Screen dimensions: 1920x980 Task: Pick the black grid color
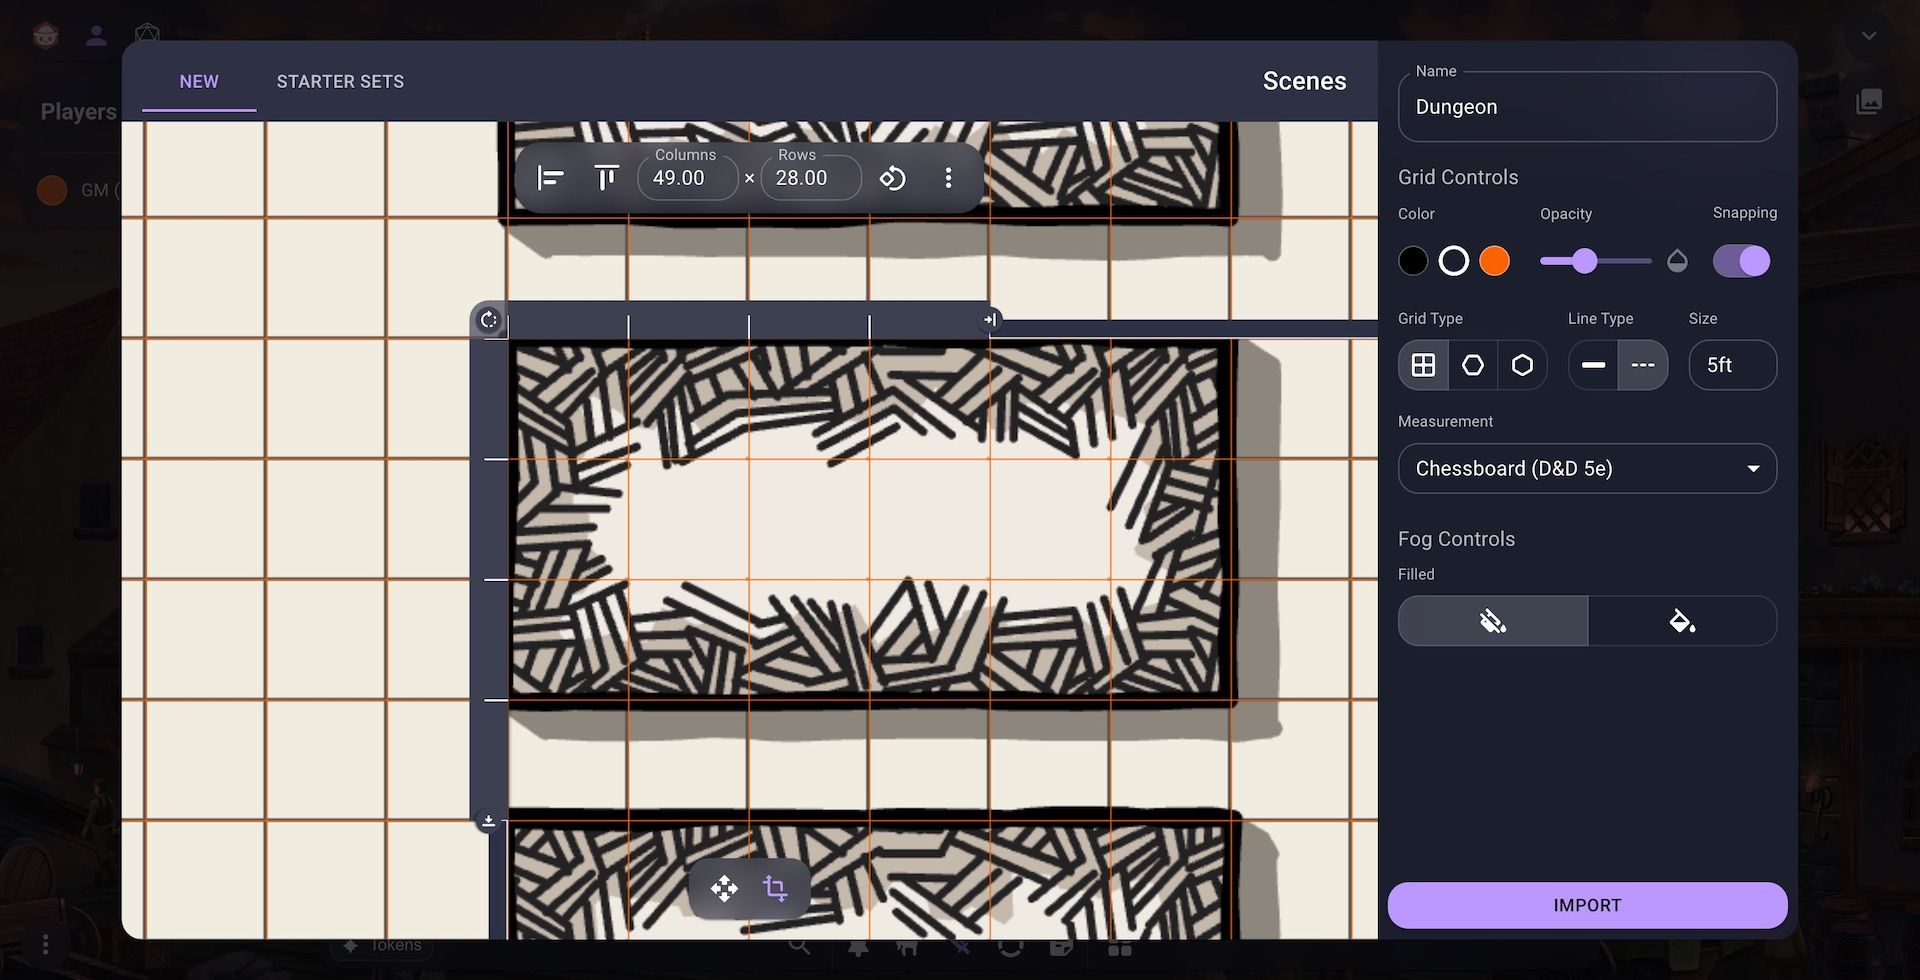1413,261
